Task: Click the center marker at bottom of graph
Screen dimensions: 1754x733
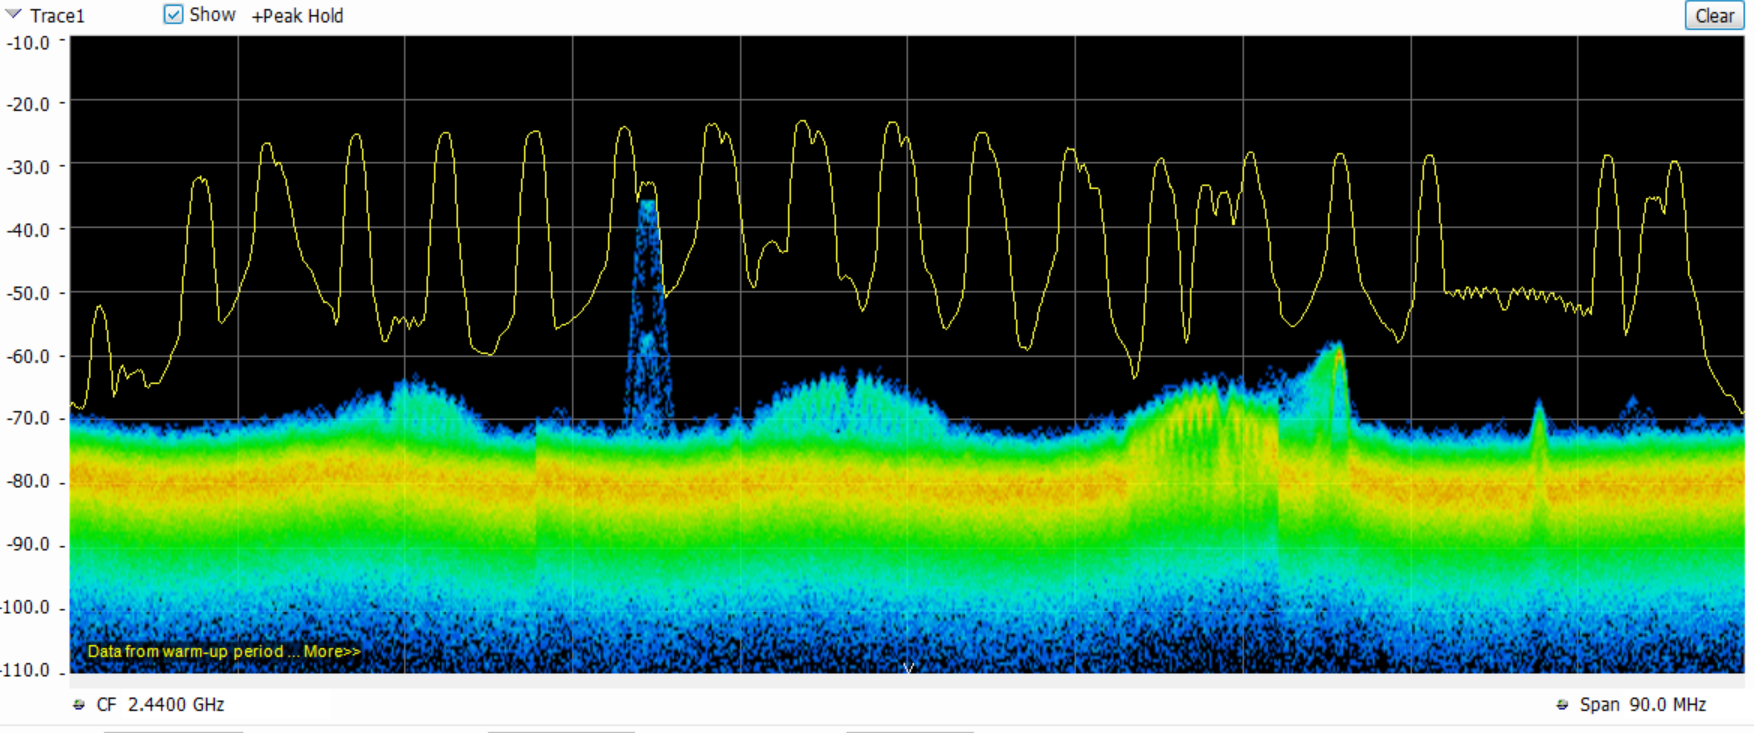Action: pos(908,667)
